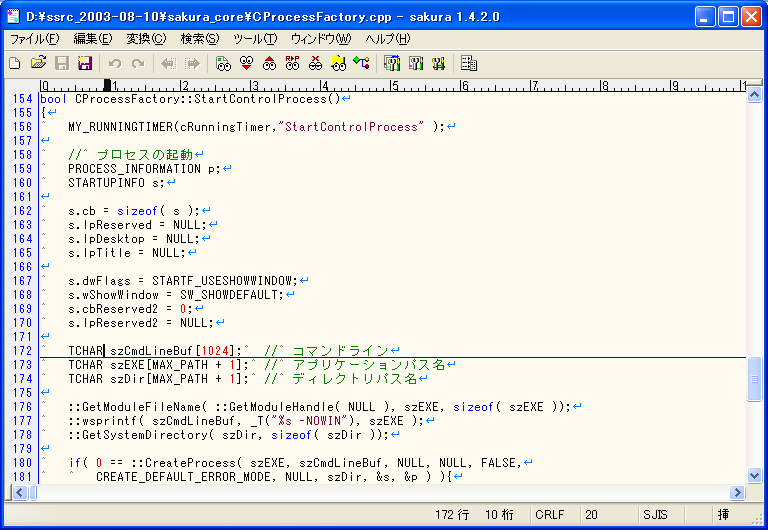768x530 pixels.
Task: Click the vertical scrollbar thumb
Action: click(754, 379)
